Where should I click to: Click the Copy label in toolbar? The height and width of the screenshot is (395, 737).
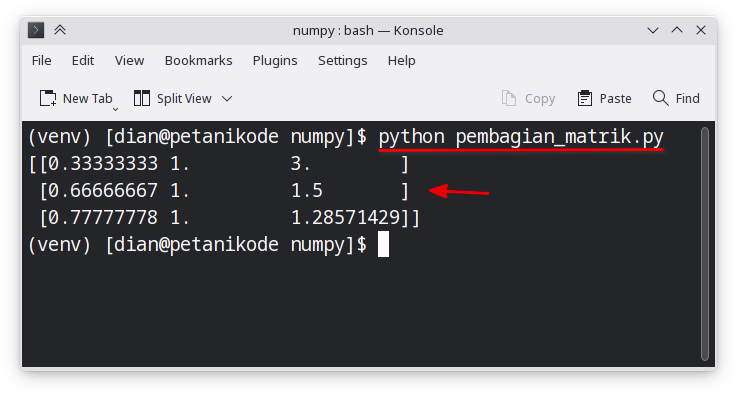540,99
